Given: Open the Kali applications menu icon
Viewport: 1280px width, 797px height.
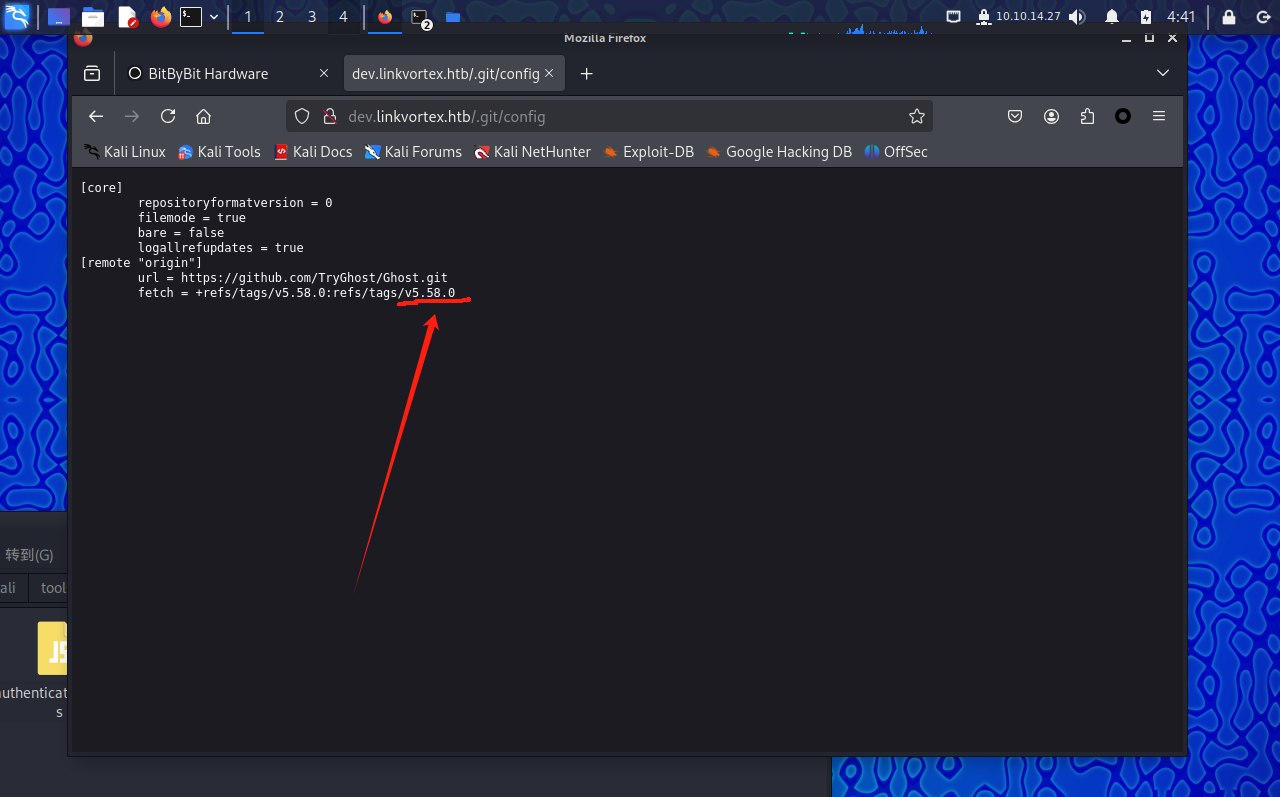Looking at the screenshot, I should 17,17.
